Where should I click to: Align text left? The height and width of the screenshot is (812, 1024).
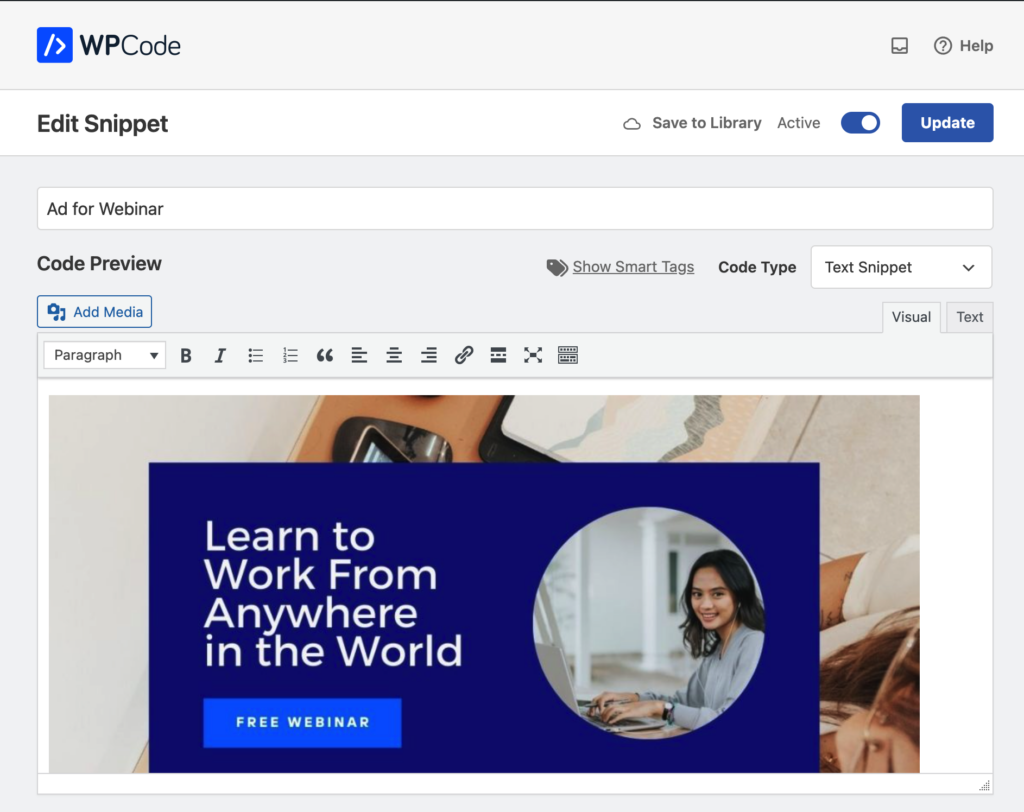pyautogui.click(x=359, y=355)
